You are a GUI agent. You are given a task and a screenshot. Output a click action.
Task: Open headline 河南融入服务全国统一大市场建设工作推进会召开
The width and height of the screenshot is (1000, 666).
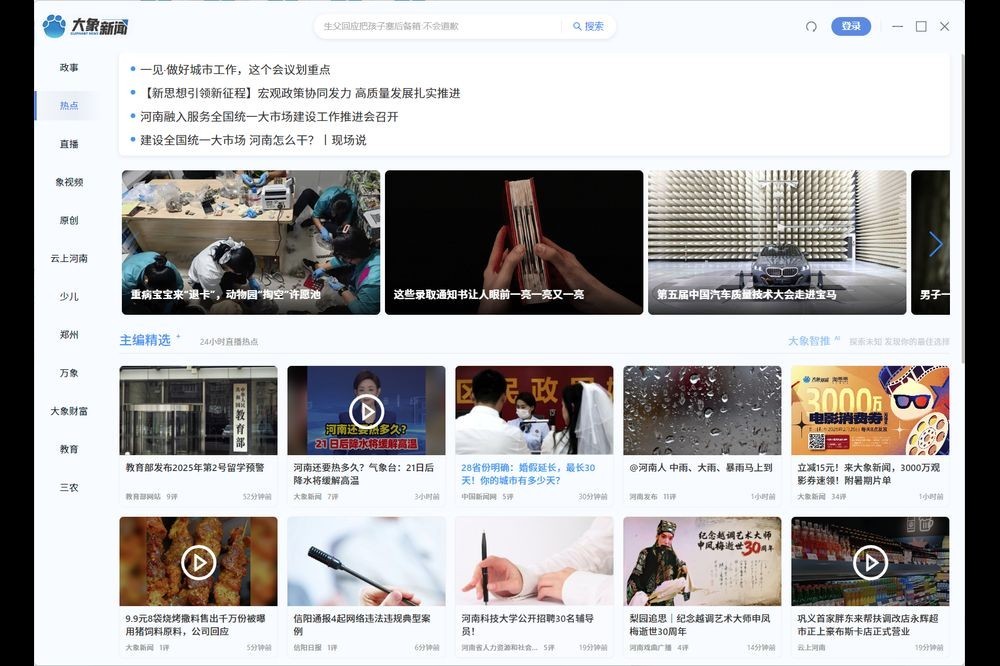pos(269,117)
